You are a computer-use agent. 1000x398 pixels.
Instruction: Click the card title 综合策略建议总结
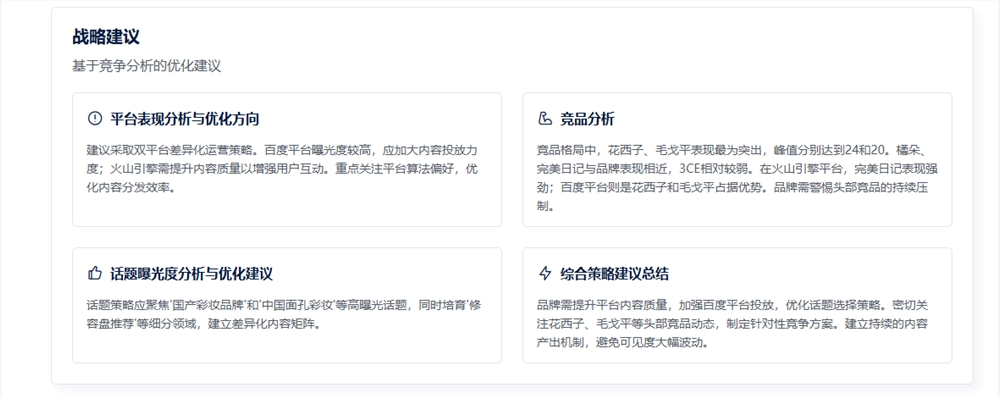(614, 274)
